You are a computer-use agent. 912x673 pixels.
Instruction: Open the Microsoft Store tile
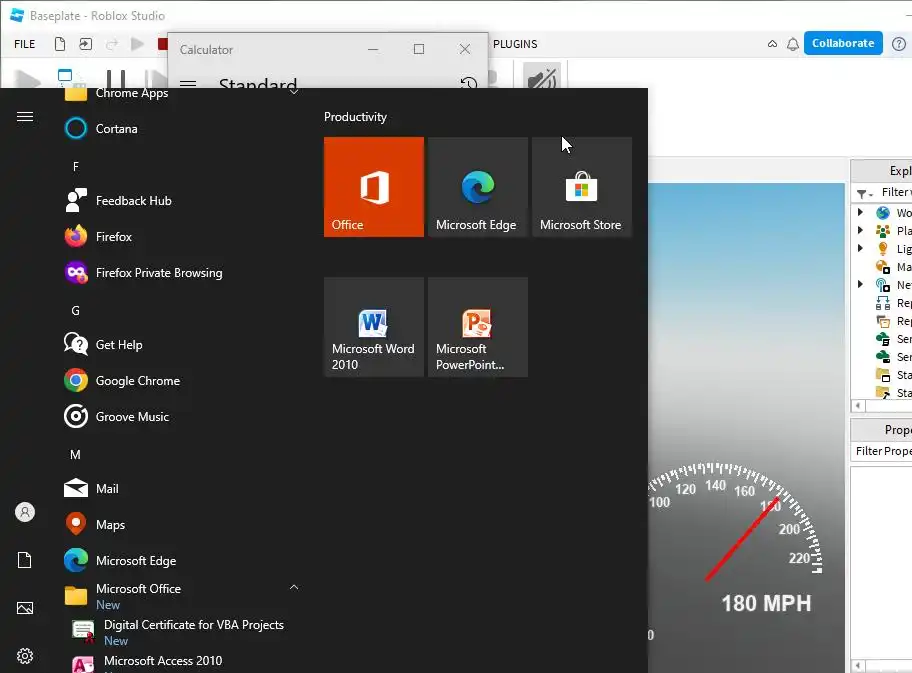pos(582,187)
